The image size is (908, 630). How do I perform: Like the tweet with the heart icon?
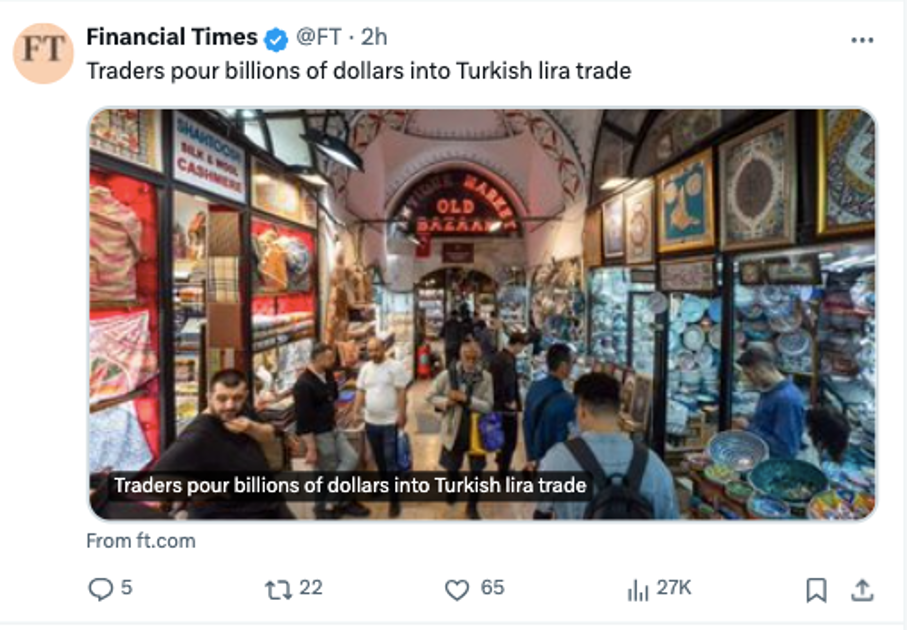[457, 590]
